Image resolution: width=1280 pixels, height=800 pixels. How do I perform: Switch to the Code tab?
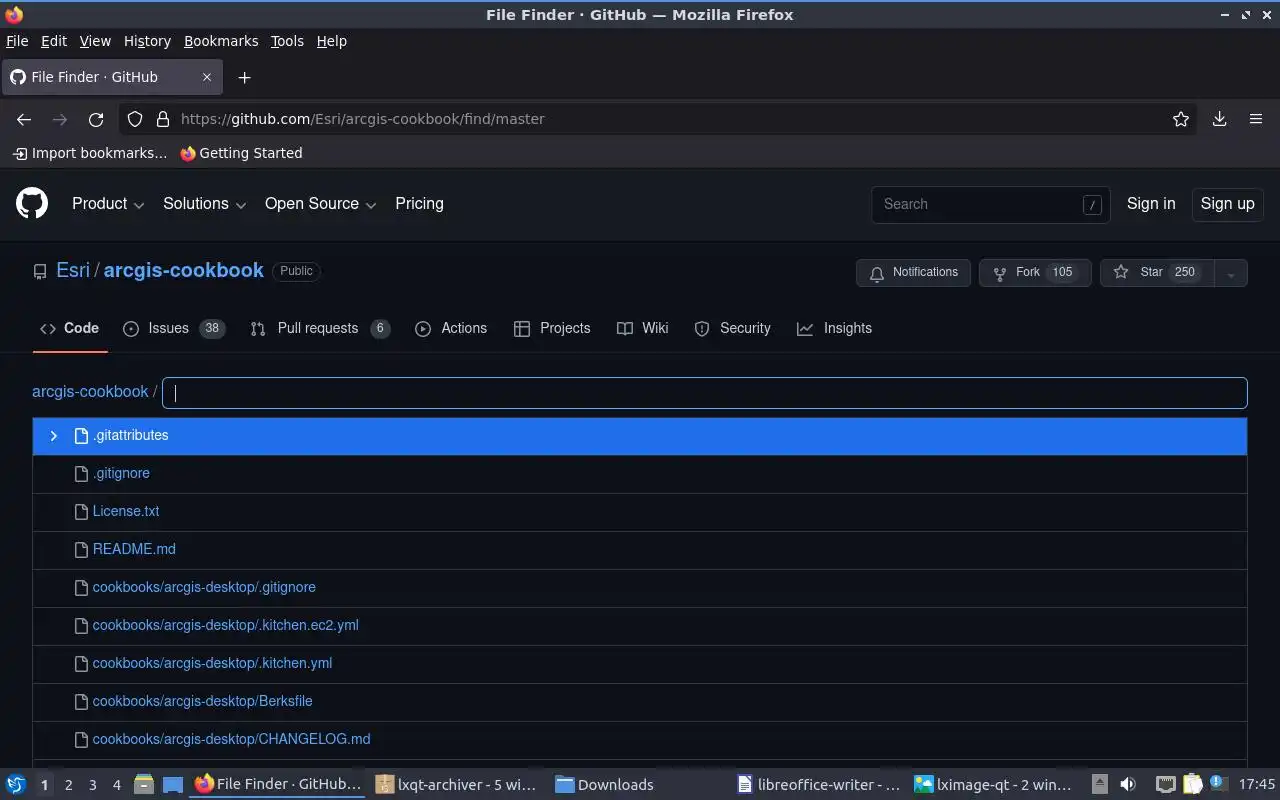coord(70,329)
